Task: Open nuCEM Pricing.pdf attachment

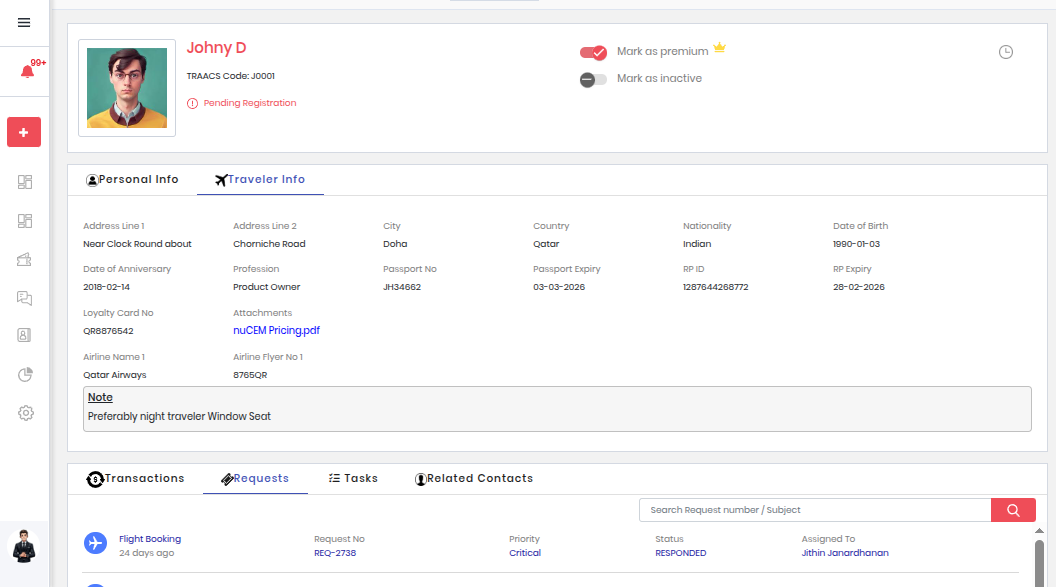Action: pyautogui.click(x=276, y=331)
